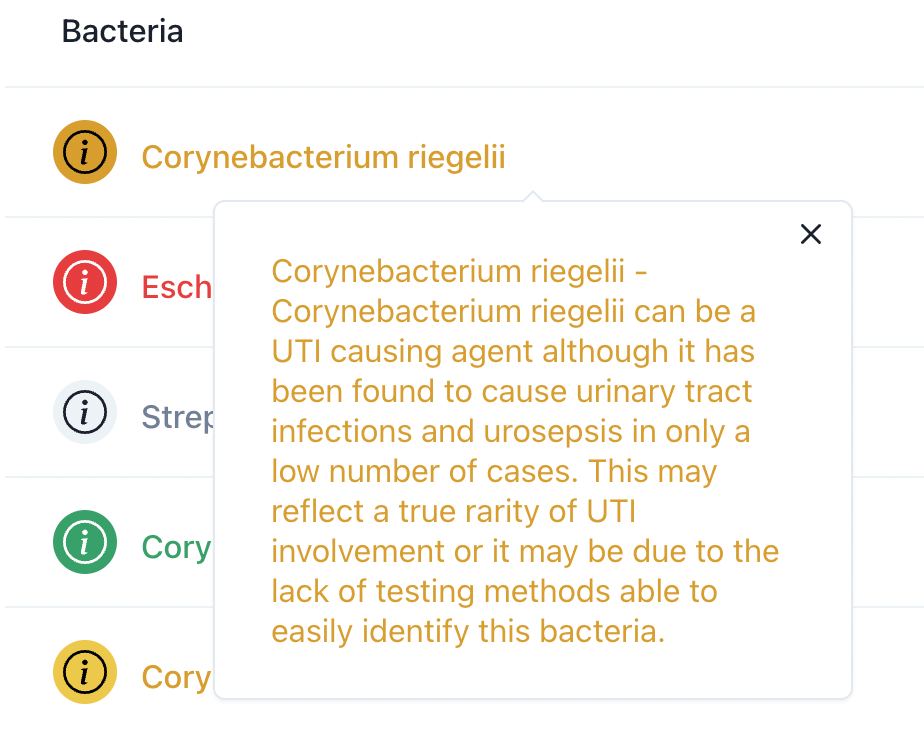Click the popover arrow pointer below riegelii
The height and width of the screenshot is (734, 924).
point(533,196)
